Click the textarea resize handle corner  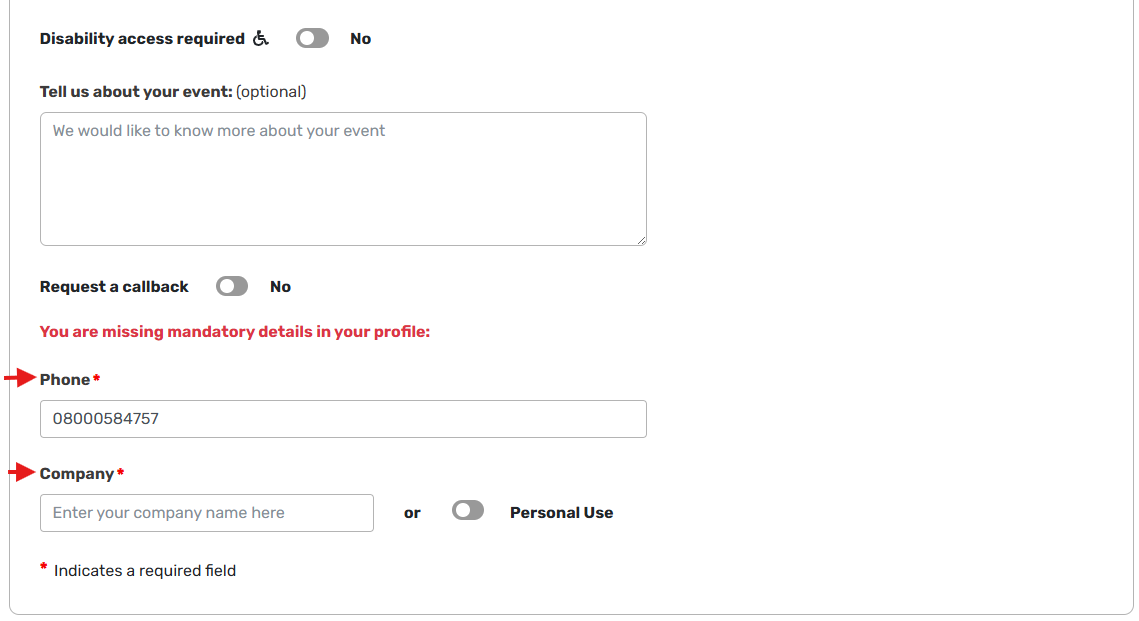(641, 240)
